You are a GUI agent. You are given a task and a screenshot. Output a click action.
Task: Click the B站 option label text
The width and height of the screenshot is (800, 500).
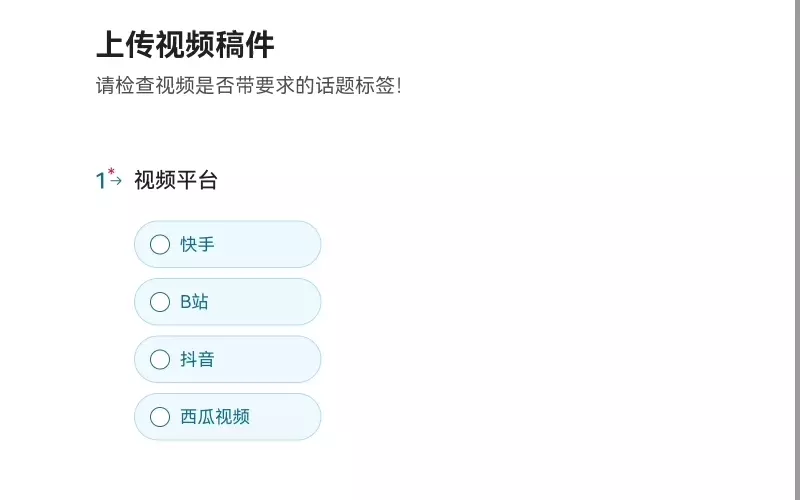194,302
